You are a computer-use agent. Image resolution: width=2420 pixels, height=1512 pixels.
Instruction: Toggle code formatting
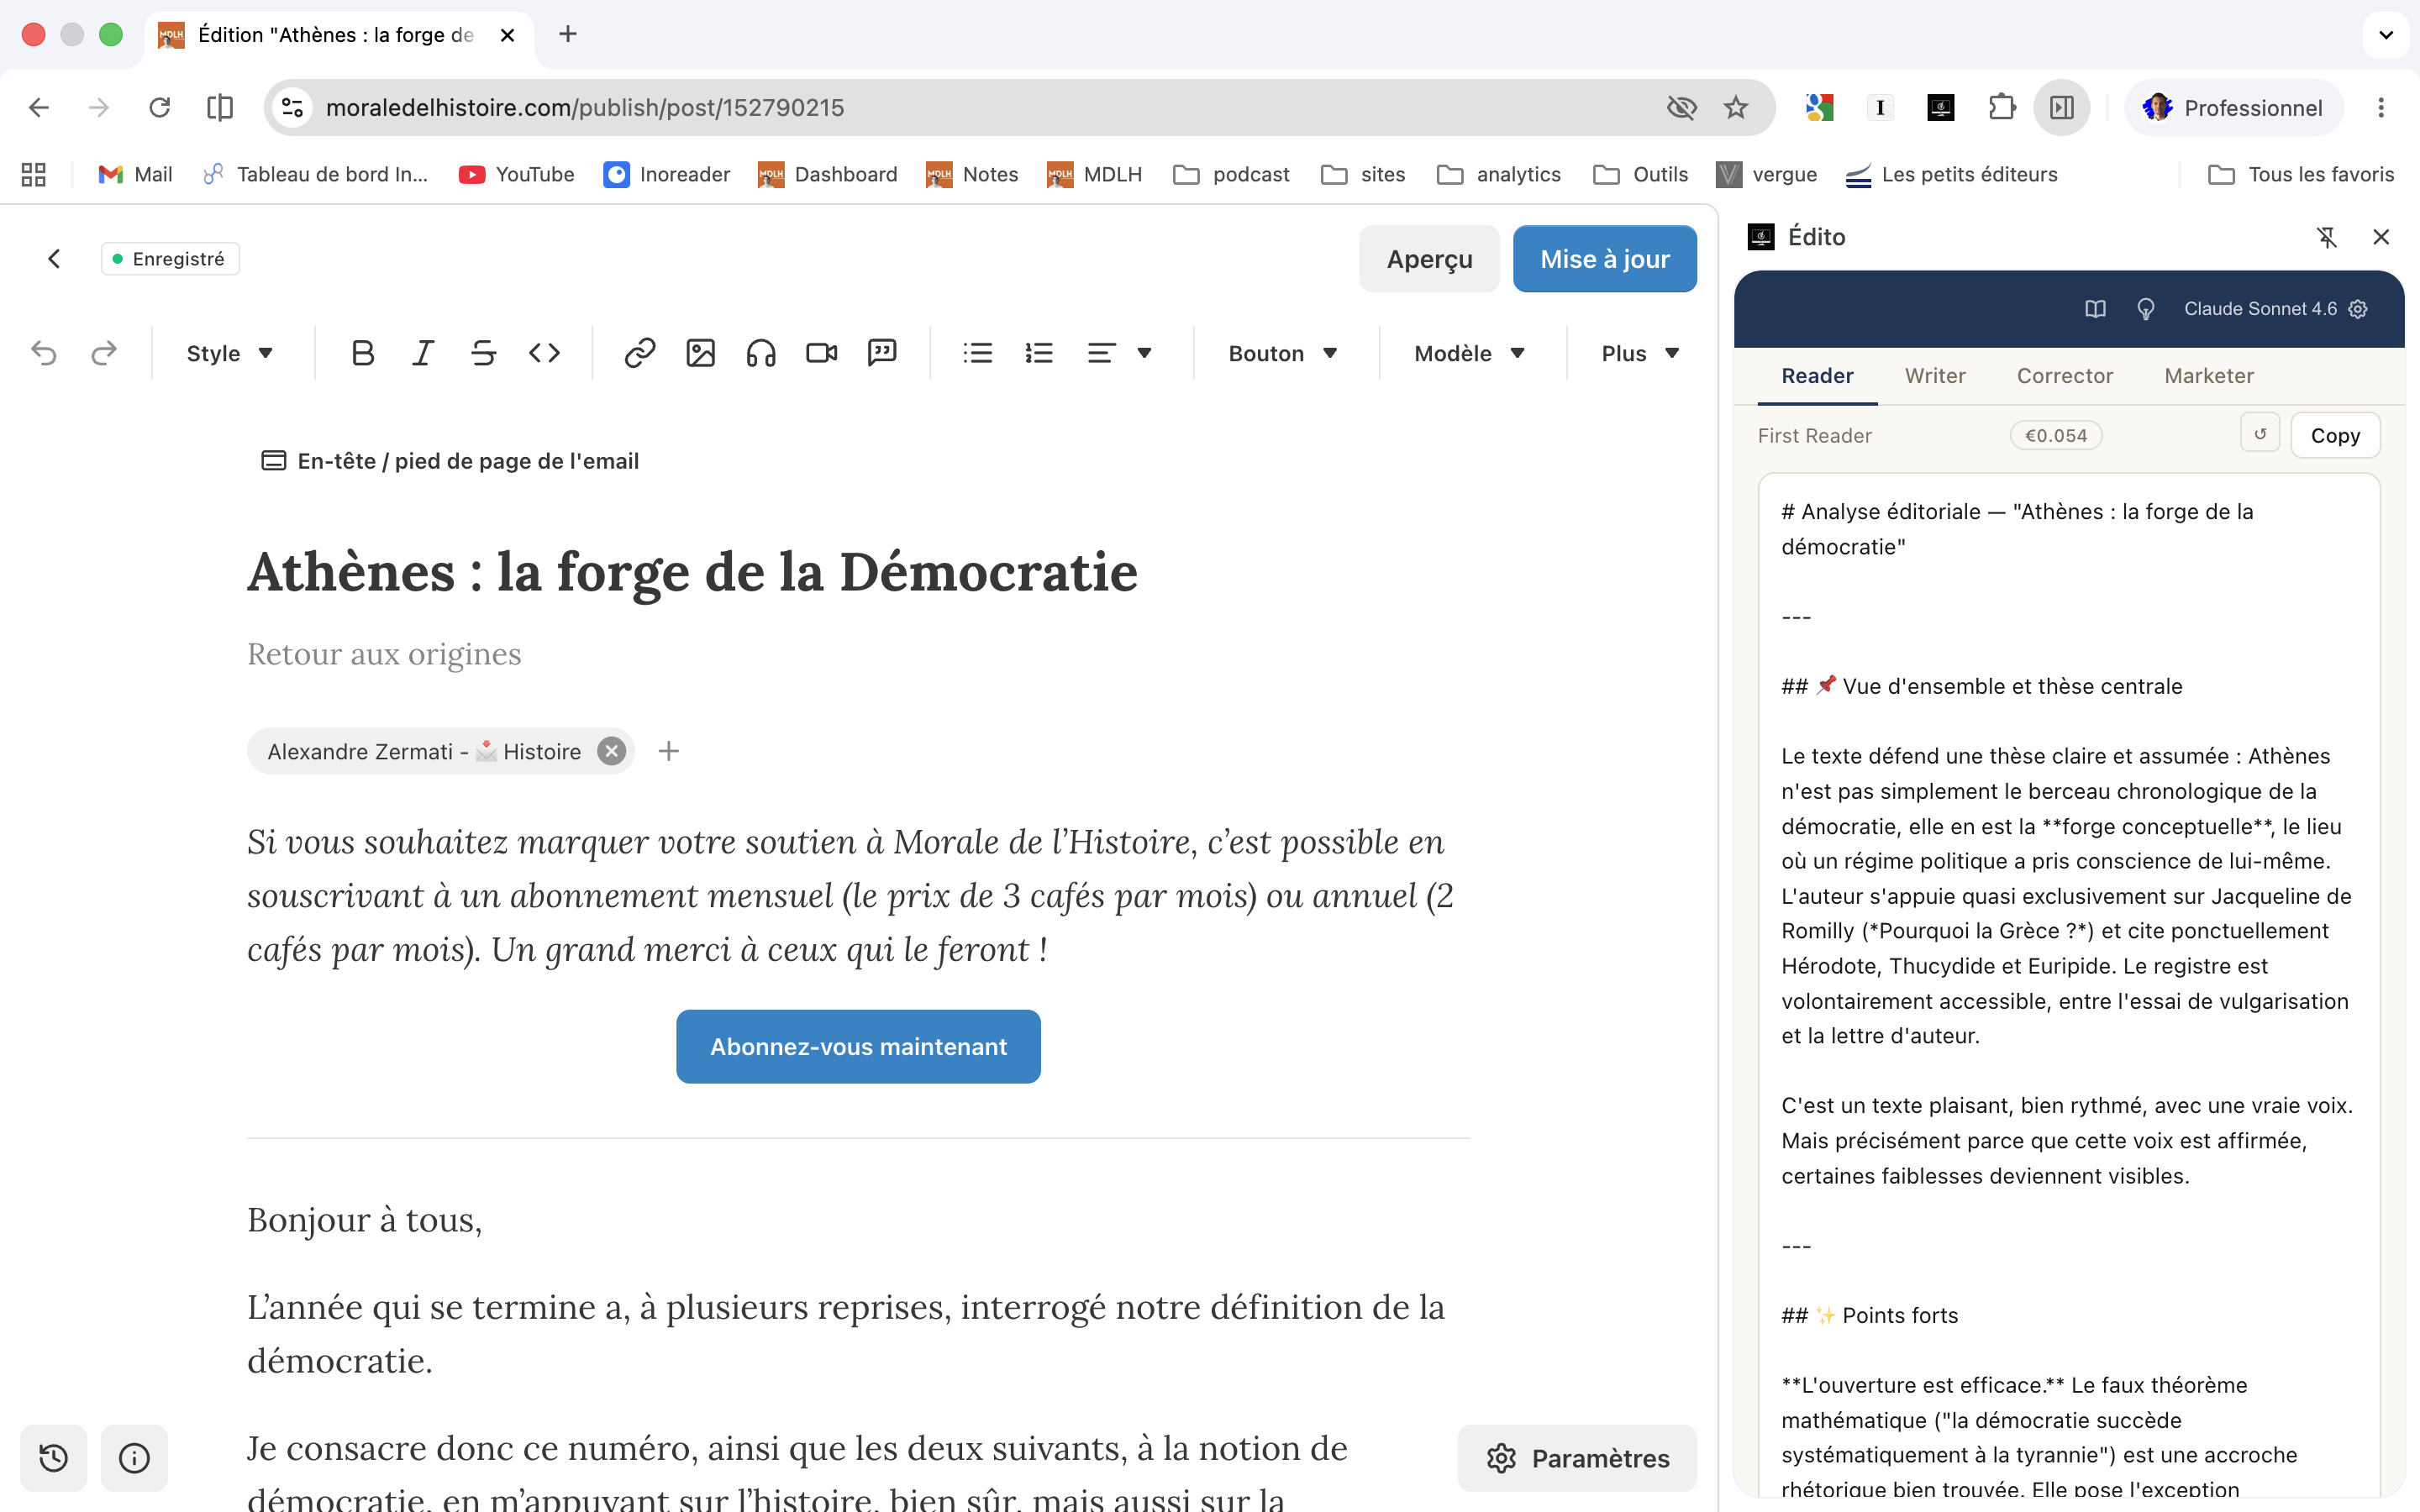click(544, 353)
